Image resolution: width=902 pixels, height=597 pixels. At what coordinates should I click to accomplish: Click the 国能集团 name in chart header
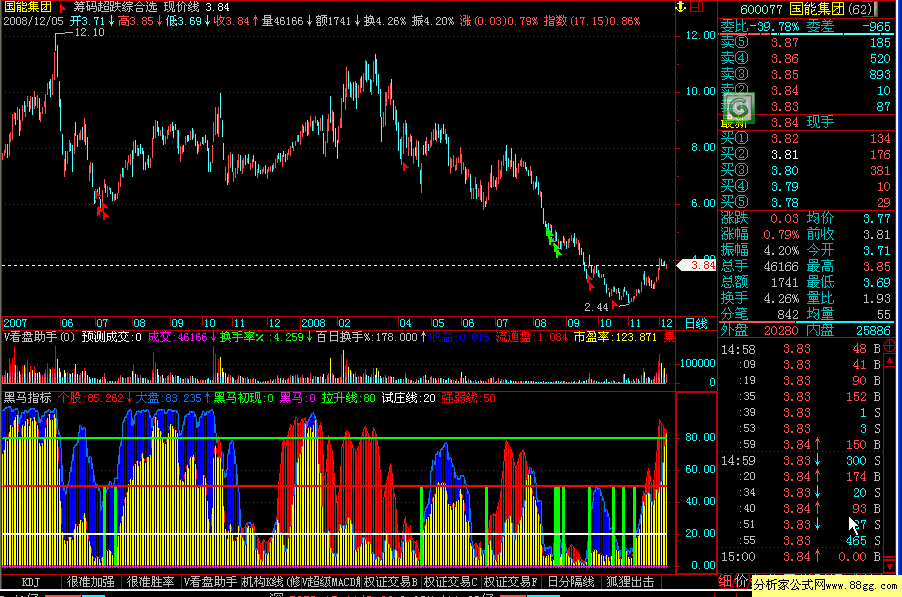28,7
